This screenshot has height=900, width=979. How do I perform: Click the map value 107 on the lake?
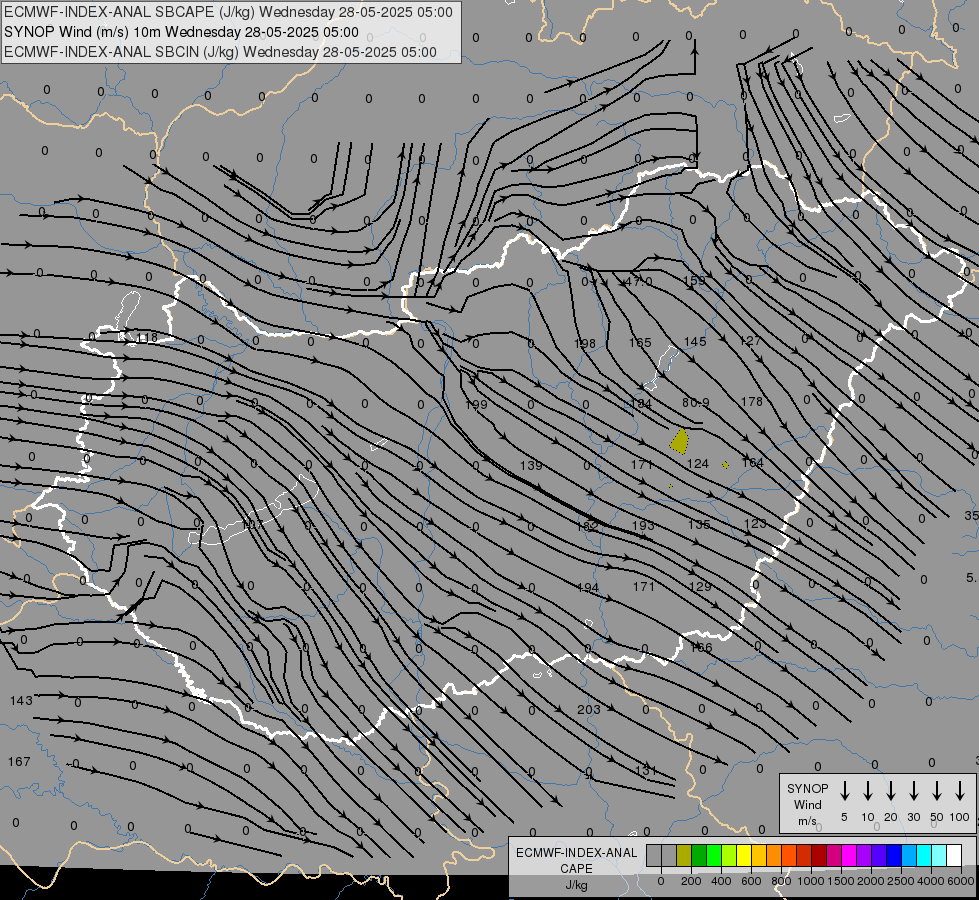[252, 524]
